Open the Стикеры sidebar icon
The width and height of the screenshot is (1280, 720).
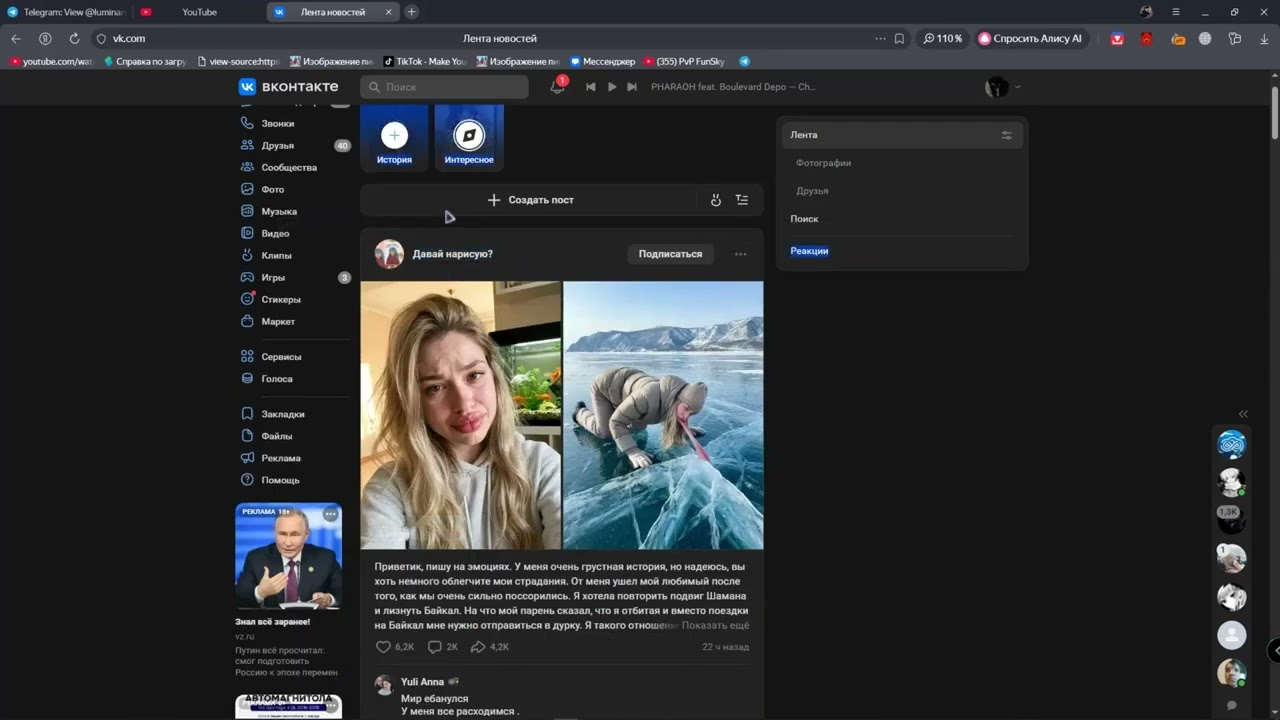pos(247,299)
